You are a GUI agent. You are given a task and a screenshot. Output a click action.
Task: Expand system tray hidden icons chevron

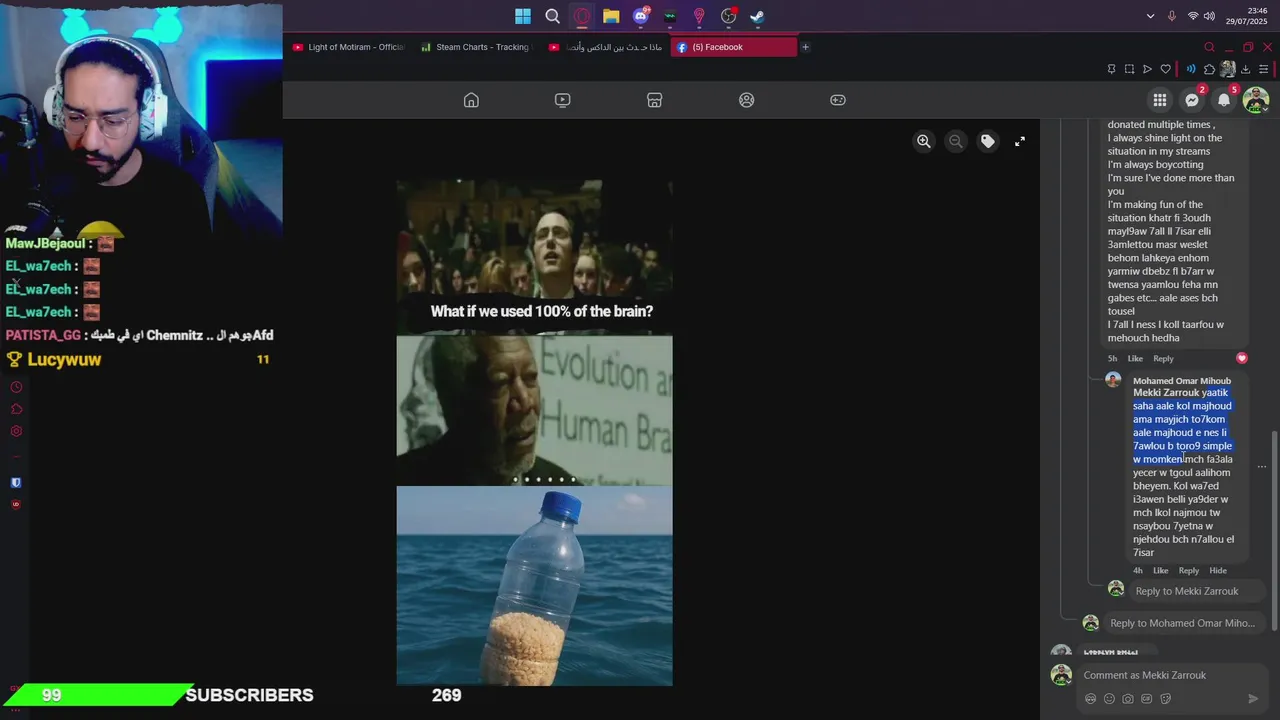point(1151,16)
